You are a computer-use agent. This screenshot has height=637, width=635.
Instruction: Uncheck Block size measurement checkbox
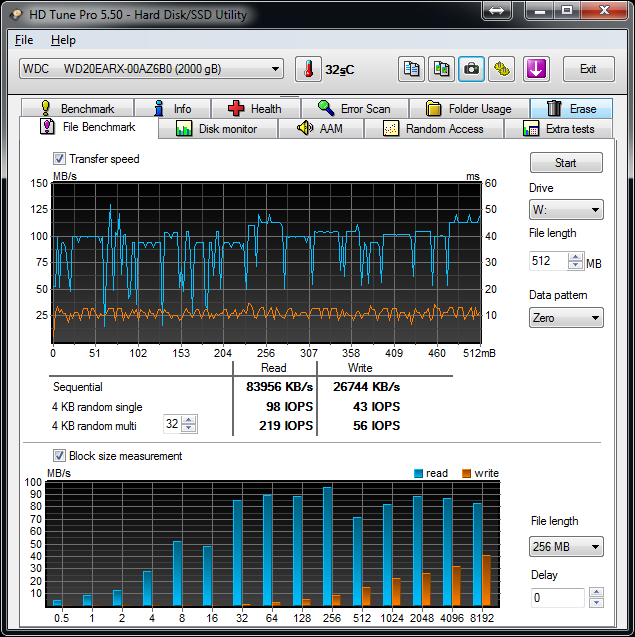click(60, 456)
